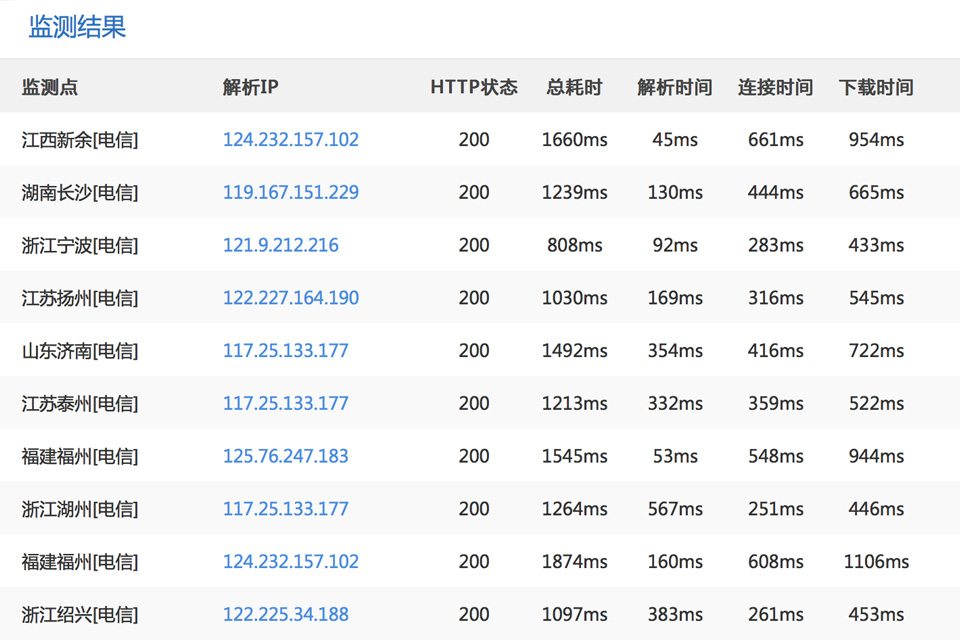Click the IP link in 江苏泰州 row
This screenshot has height=640, width=960.
[285, 403]
